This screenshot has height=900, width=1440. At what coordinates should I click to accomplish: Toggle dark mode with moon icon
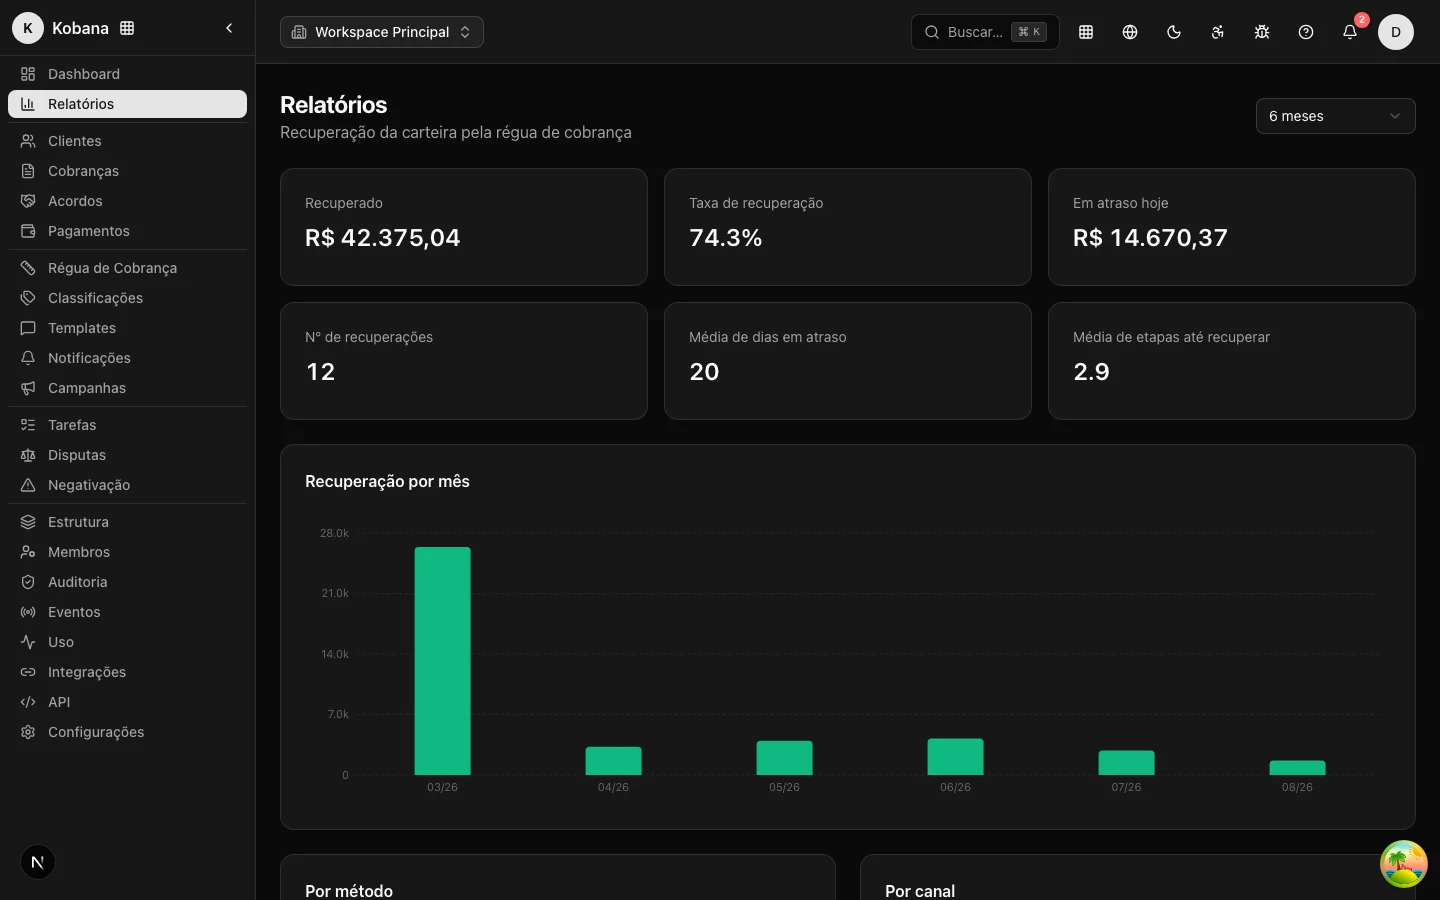[1174, 32]
